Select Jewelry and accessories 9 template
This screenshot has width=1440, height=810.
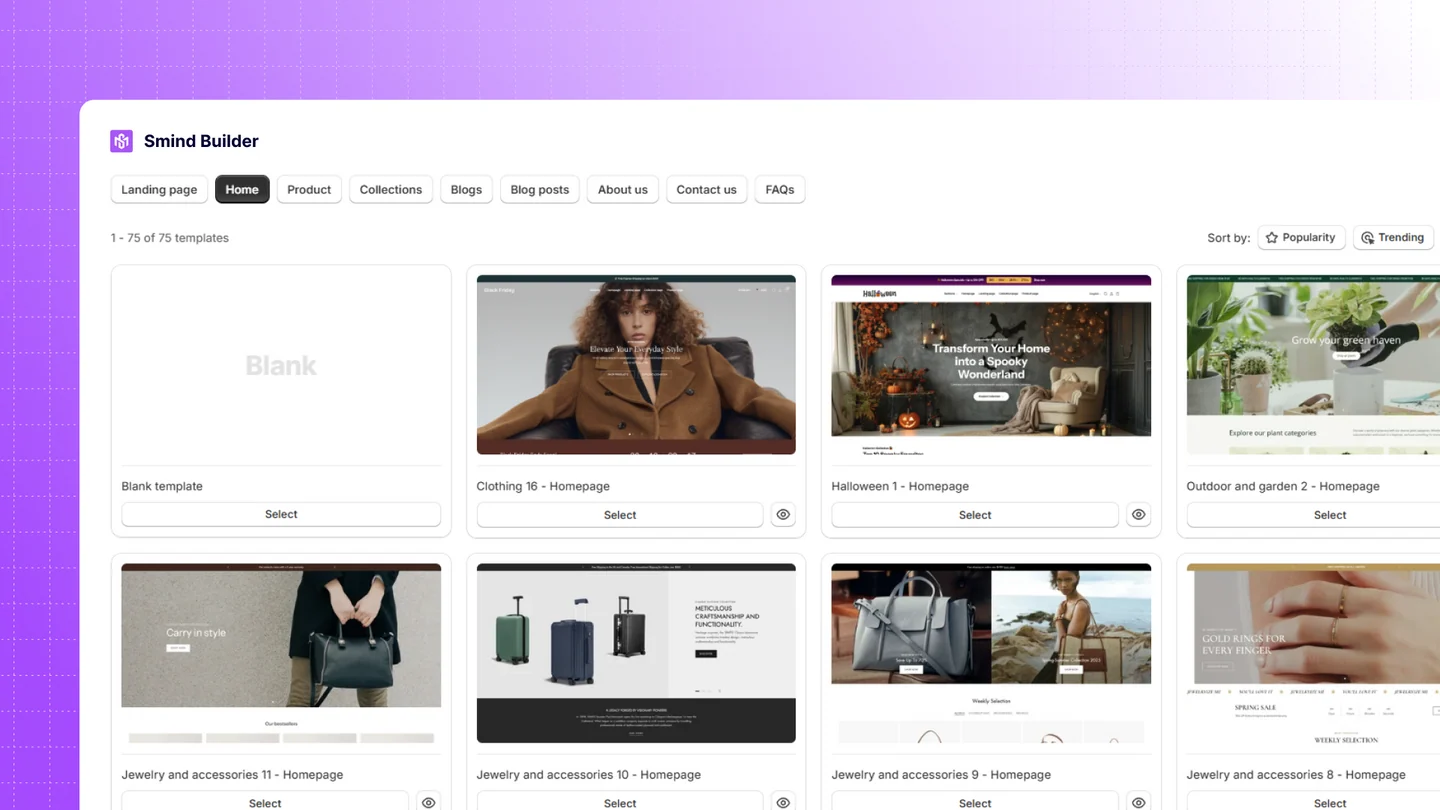coord(975,802)
